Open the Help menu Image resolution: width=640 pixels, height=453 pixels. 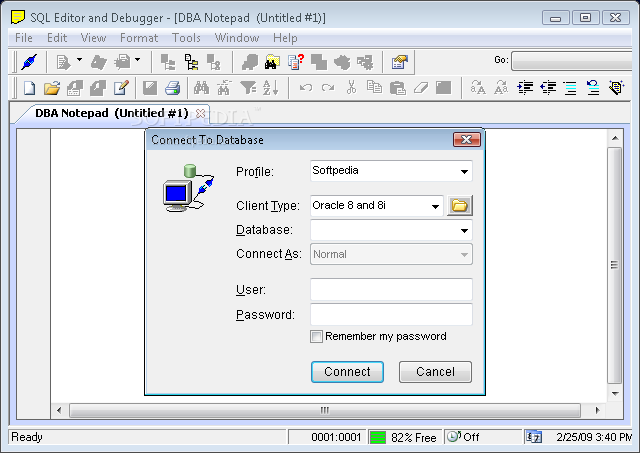[x=285, y=38]
